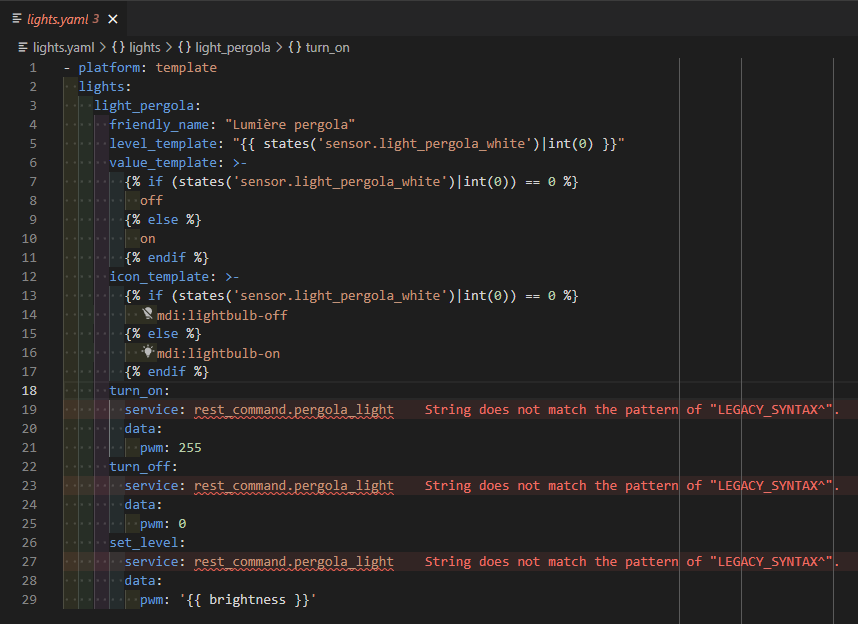Click the breadcrumb chevron before light_pergola
The image size is (858, 624).
169,48
